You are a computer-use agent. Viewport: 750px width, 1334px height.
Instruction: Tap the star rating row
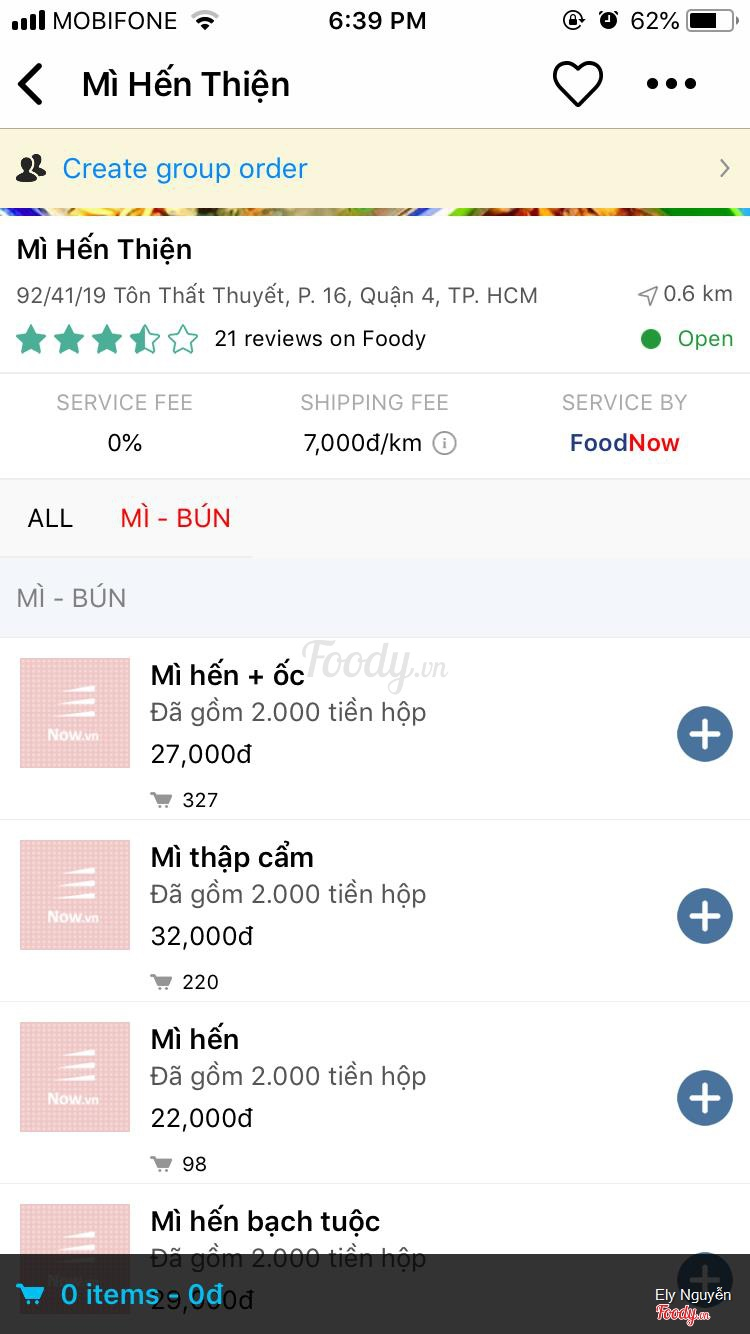tap(107, 340)
